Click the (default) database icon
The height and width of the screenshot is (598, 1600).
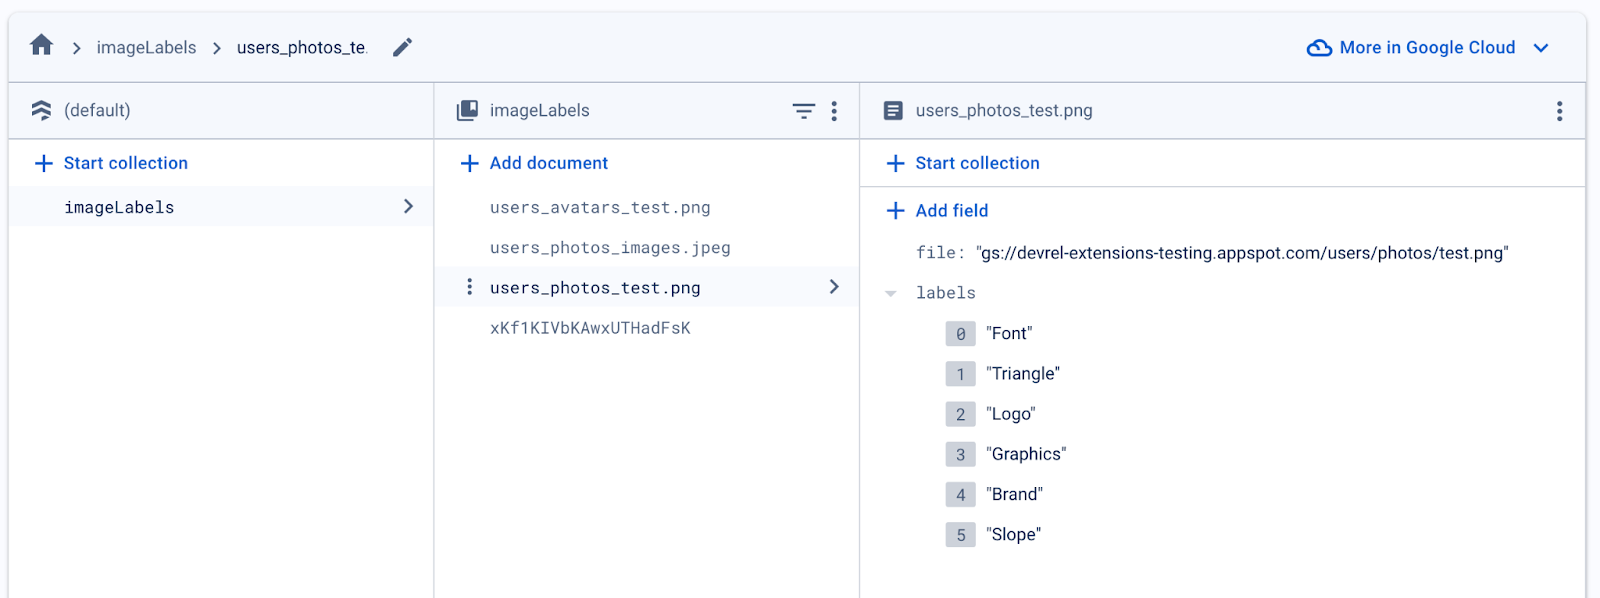pos(41,110)
